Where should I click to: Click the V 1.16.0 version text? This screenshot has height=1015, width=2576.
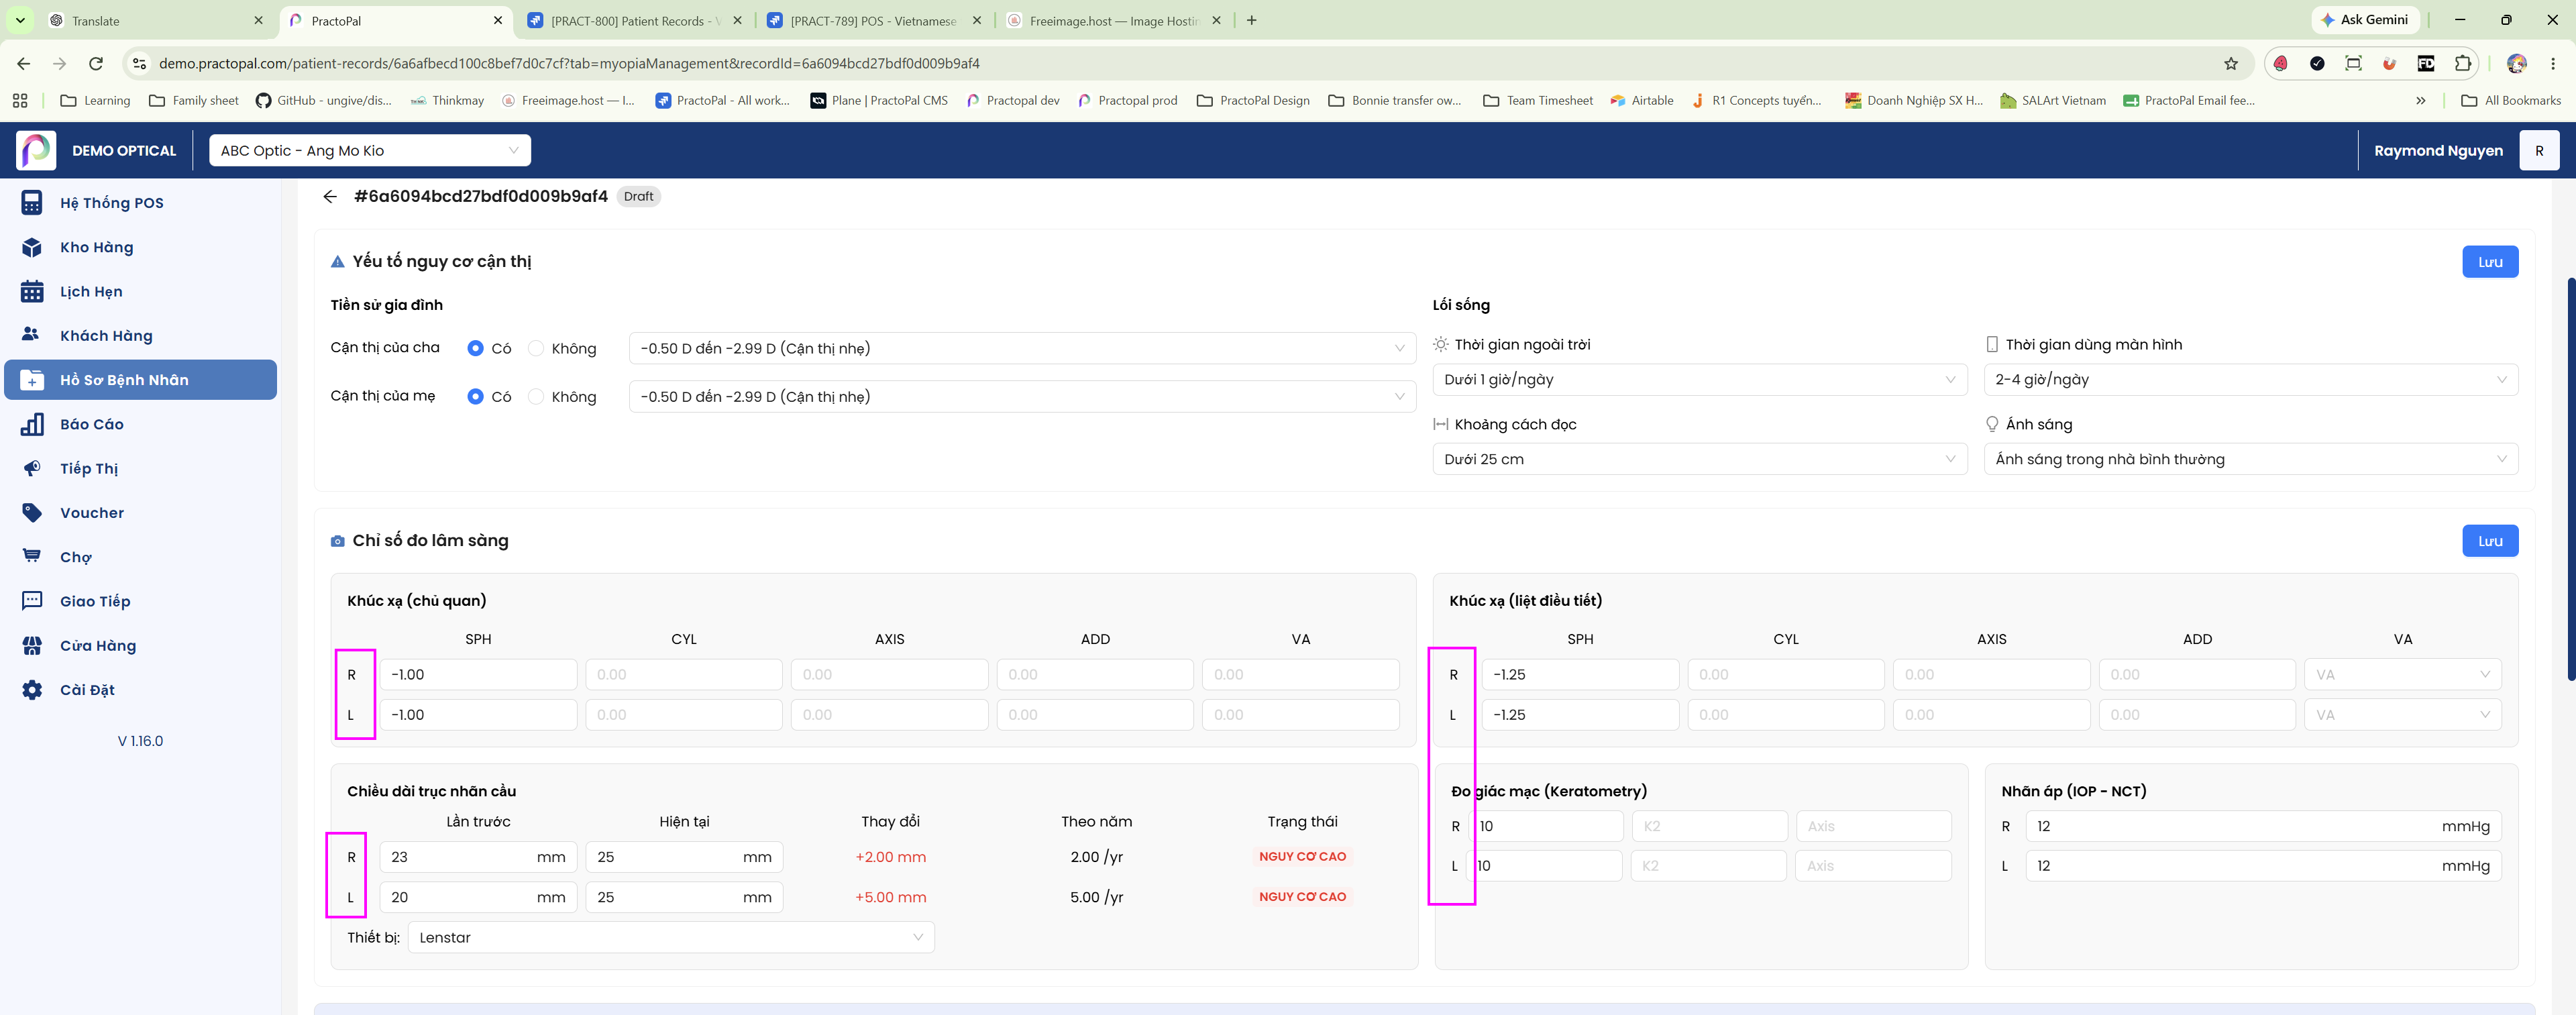click(140, 741)
